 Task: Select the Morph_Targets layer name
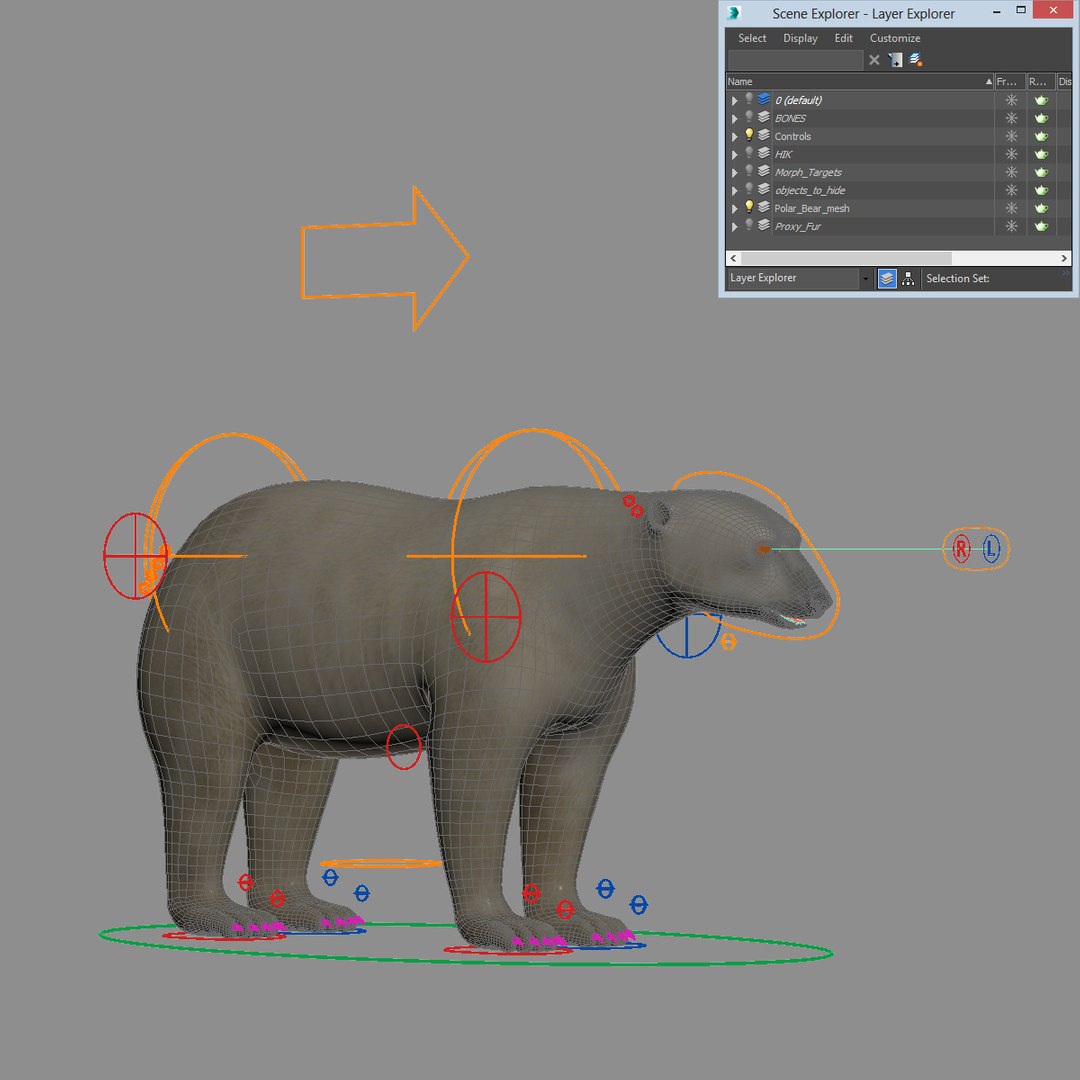click(807, 172)
